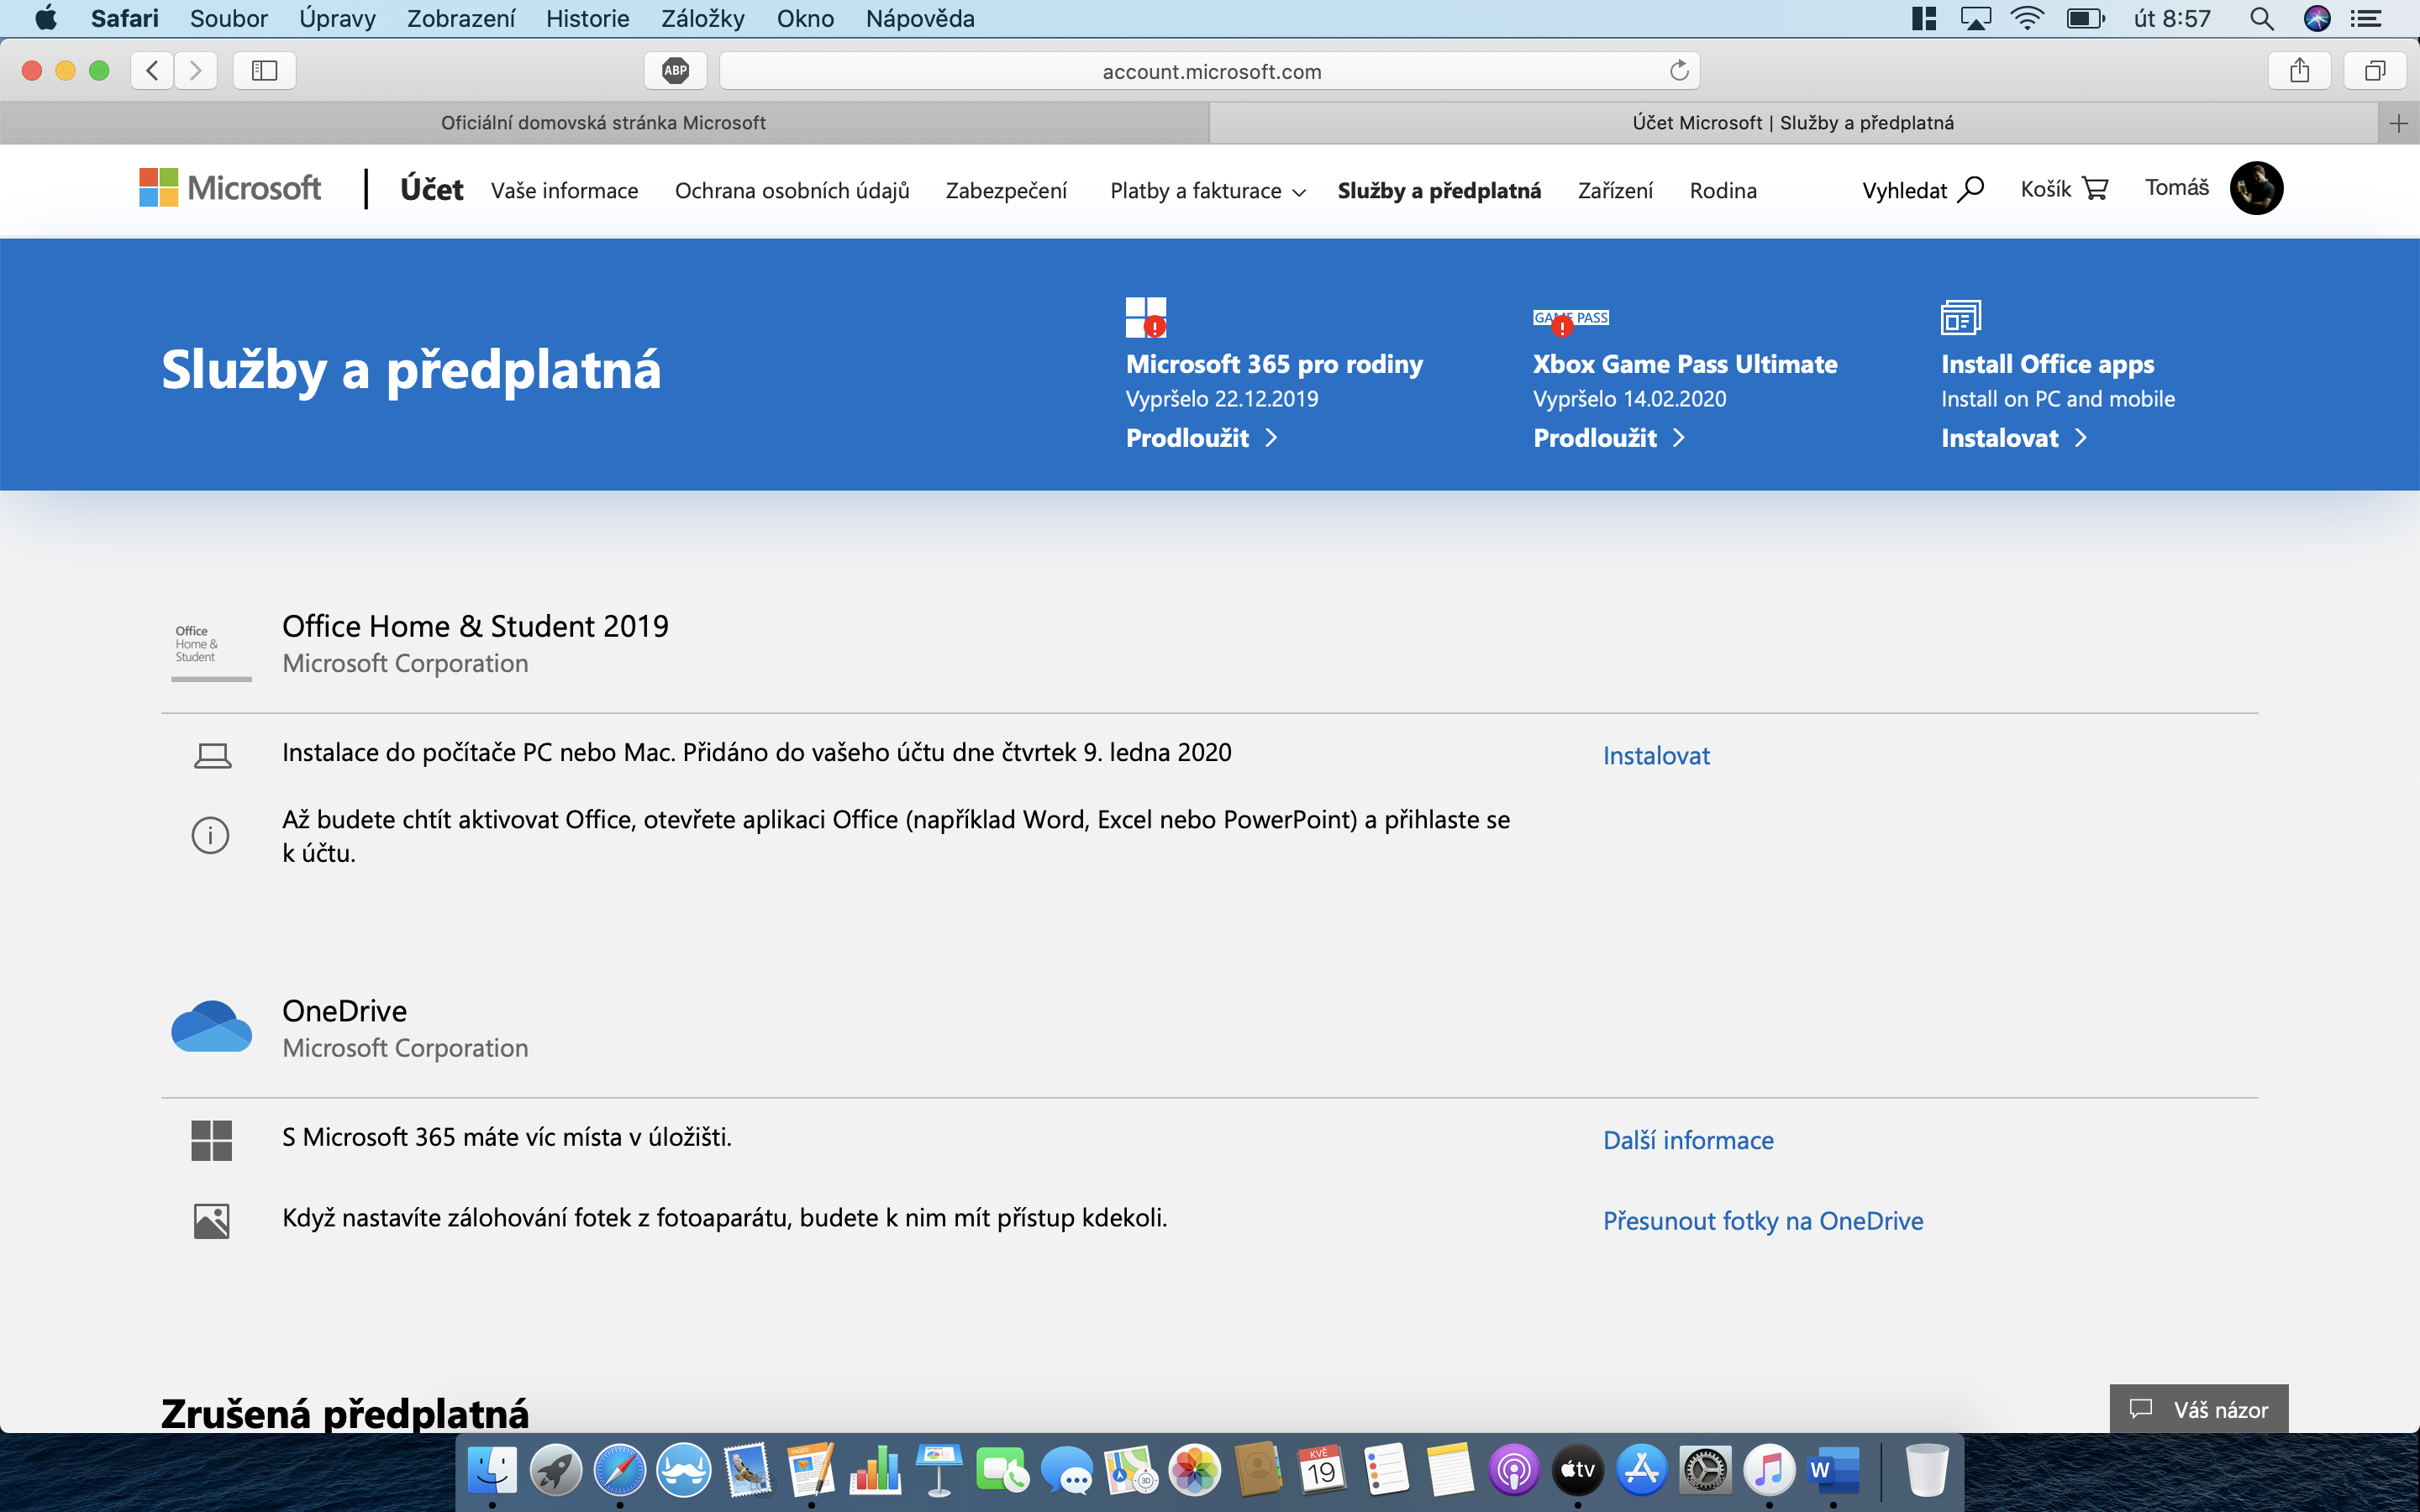
Task: Click the Office Home & Student product logo
Action: pyautogui.click(x=210, y=646)
